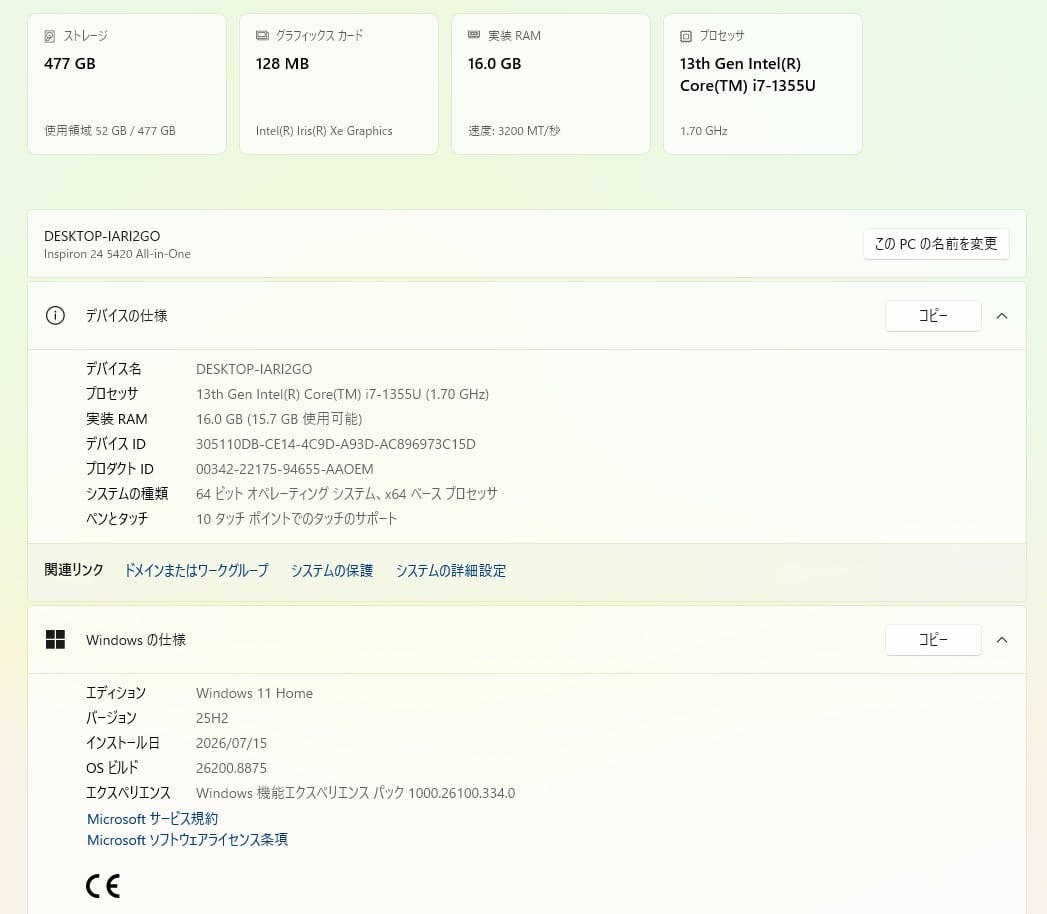Select device ID 305110DB-CE14-4C9D-A93D-AC896973C15D
The height and width of the screenshot is (914, 1047).
point(336,444)
